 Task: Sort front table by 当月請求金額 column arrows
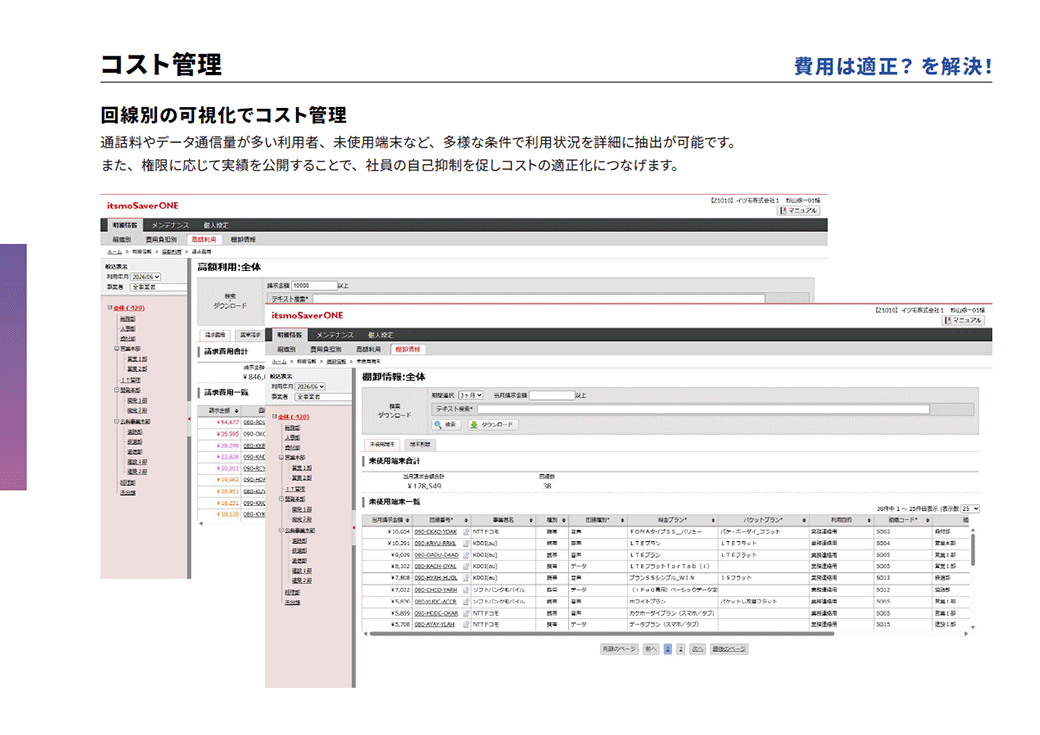[x=407, y=520]
